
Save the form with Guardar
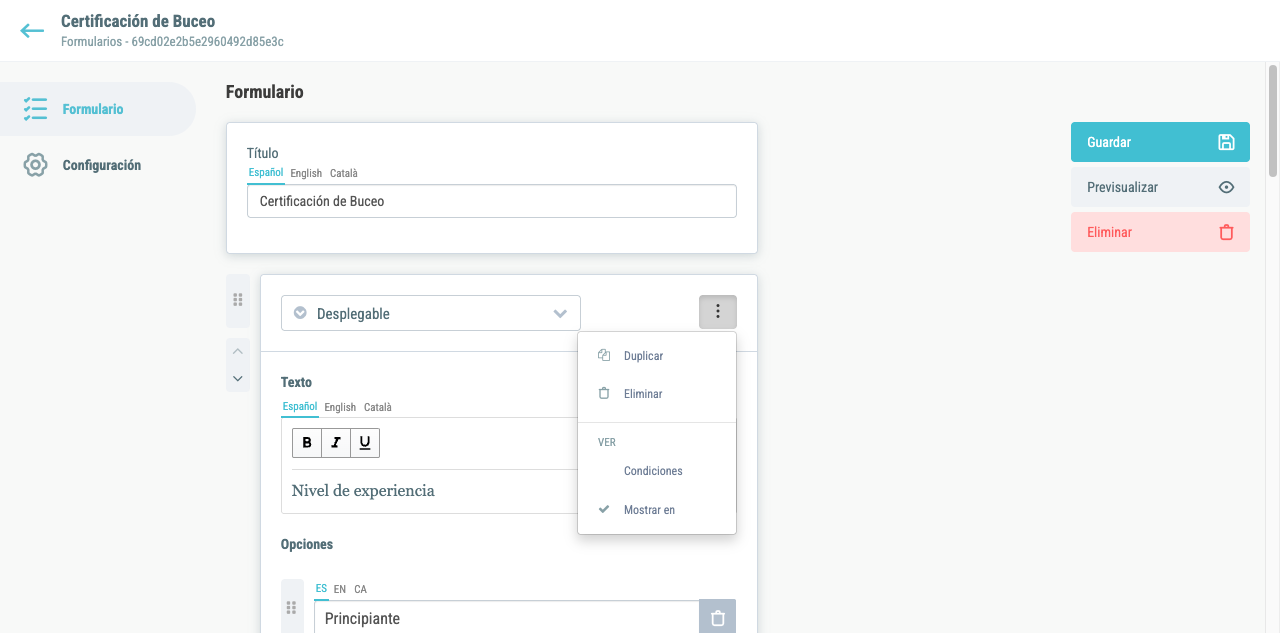point(1160,142)
